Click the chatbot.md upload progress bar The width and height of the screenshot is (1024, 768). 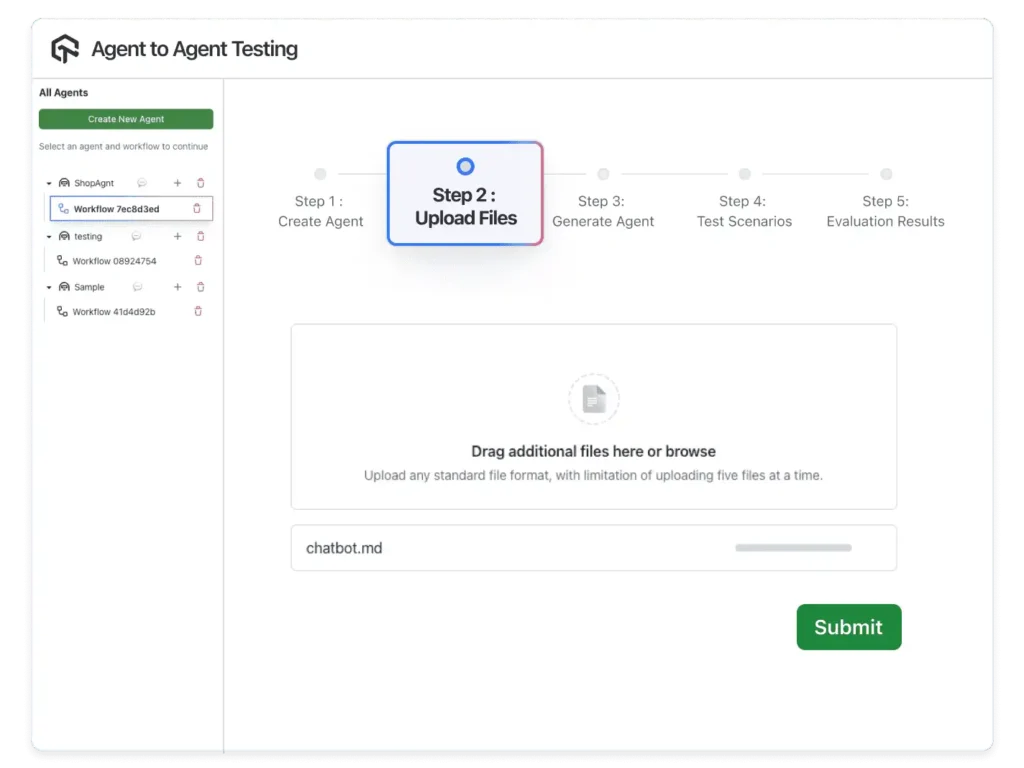tap(793, 548)
